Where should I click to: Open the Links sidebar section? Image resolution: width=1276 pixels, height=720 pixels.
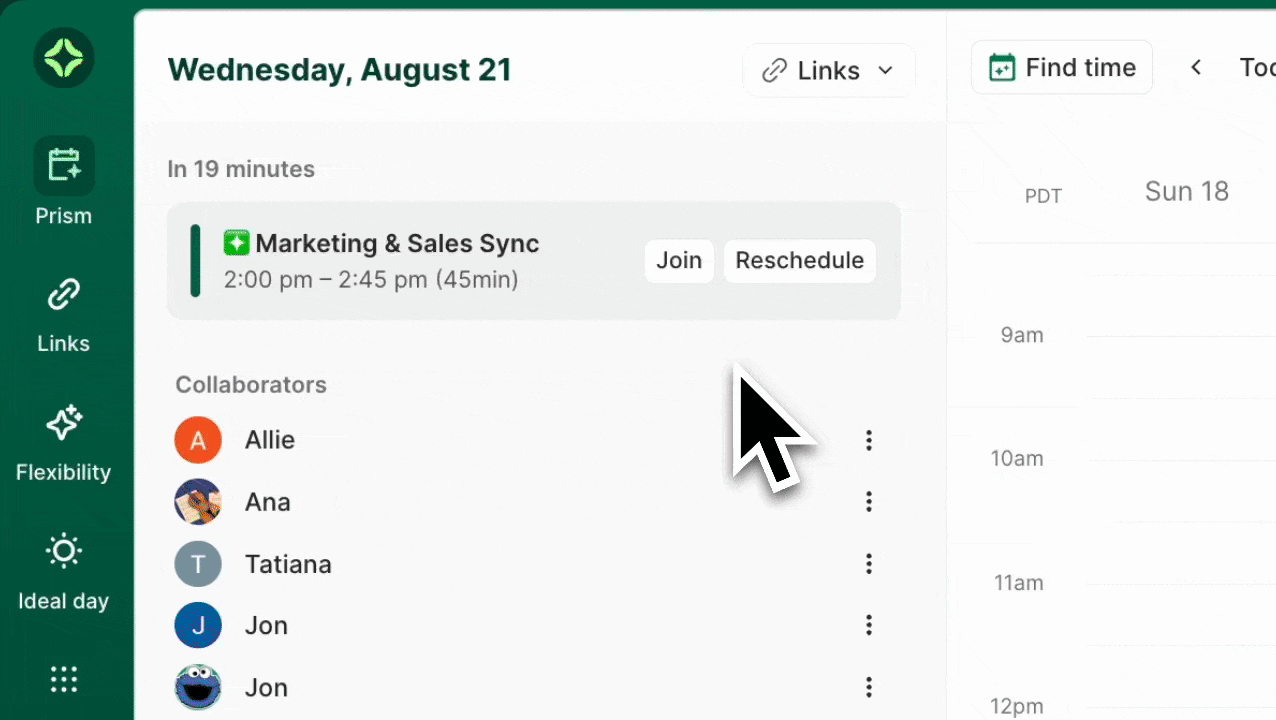(x=64, y=313)
